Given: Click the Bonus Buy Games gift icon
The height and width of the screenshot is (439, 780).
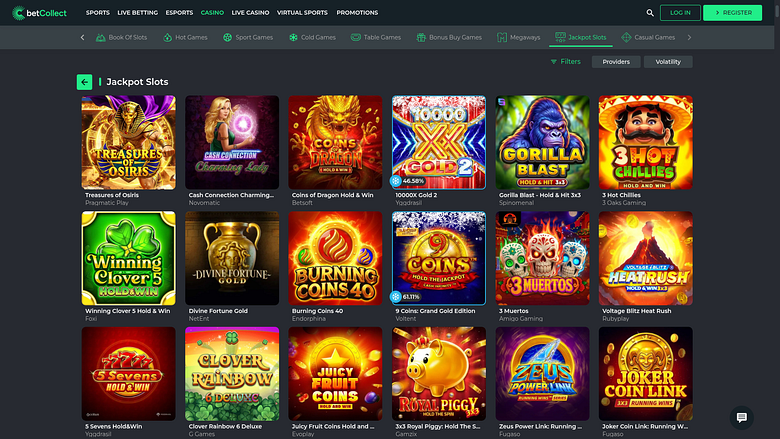Looking at the screenshot, I should (x=421, y=37).
